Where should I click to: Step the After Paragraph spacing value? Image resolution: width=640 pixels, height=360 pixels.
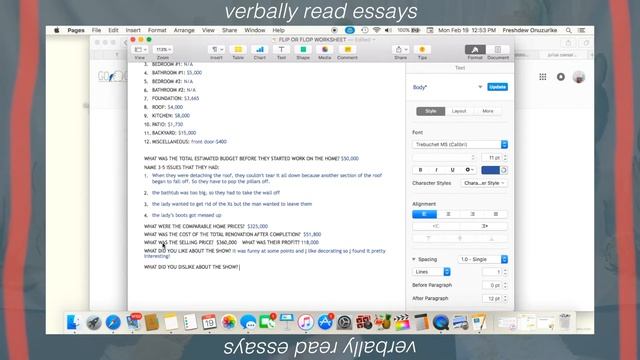click(505, 299)
